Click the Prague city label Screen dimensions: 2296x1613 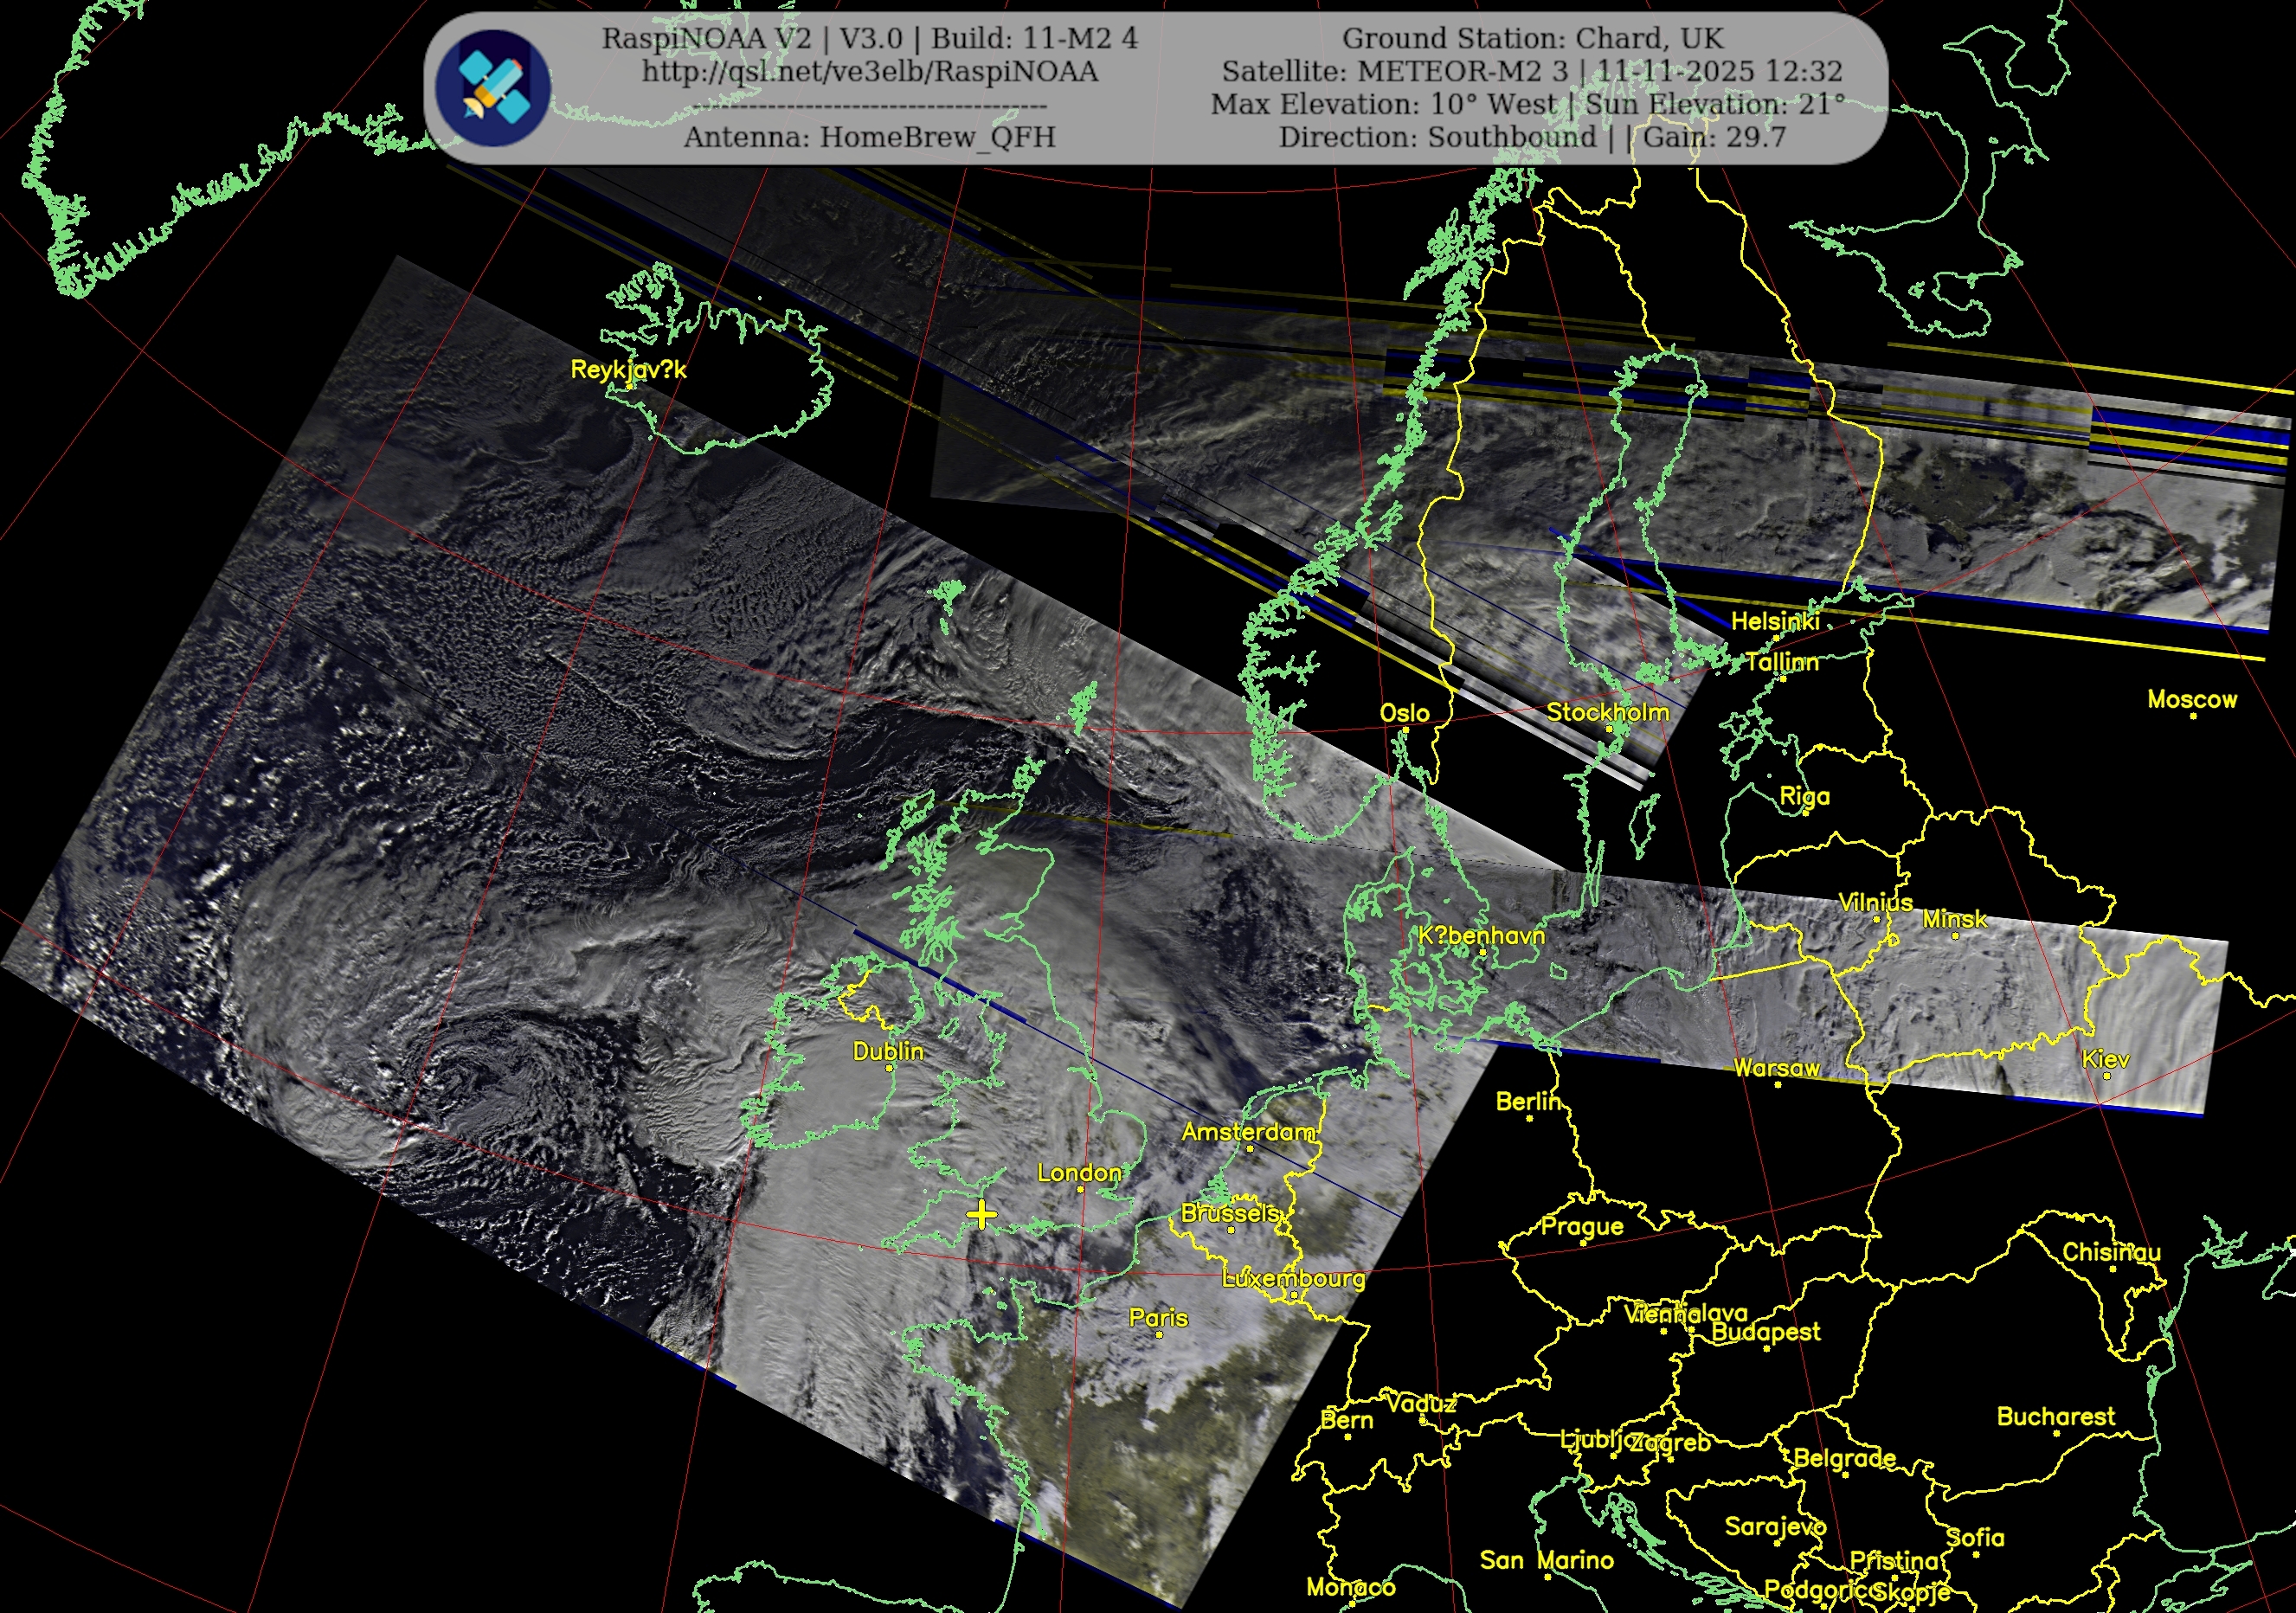point(1582,1227)
